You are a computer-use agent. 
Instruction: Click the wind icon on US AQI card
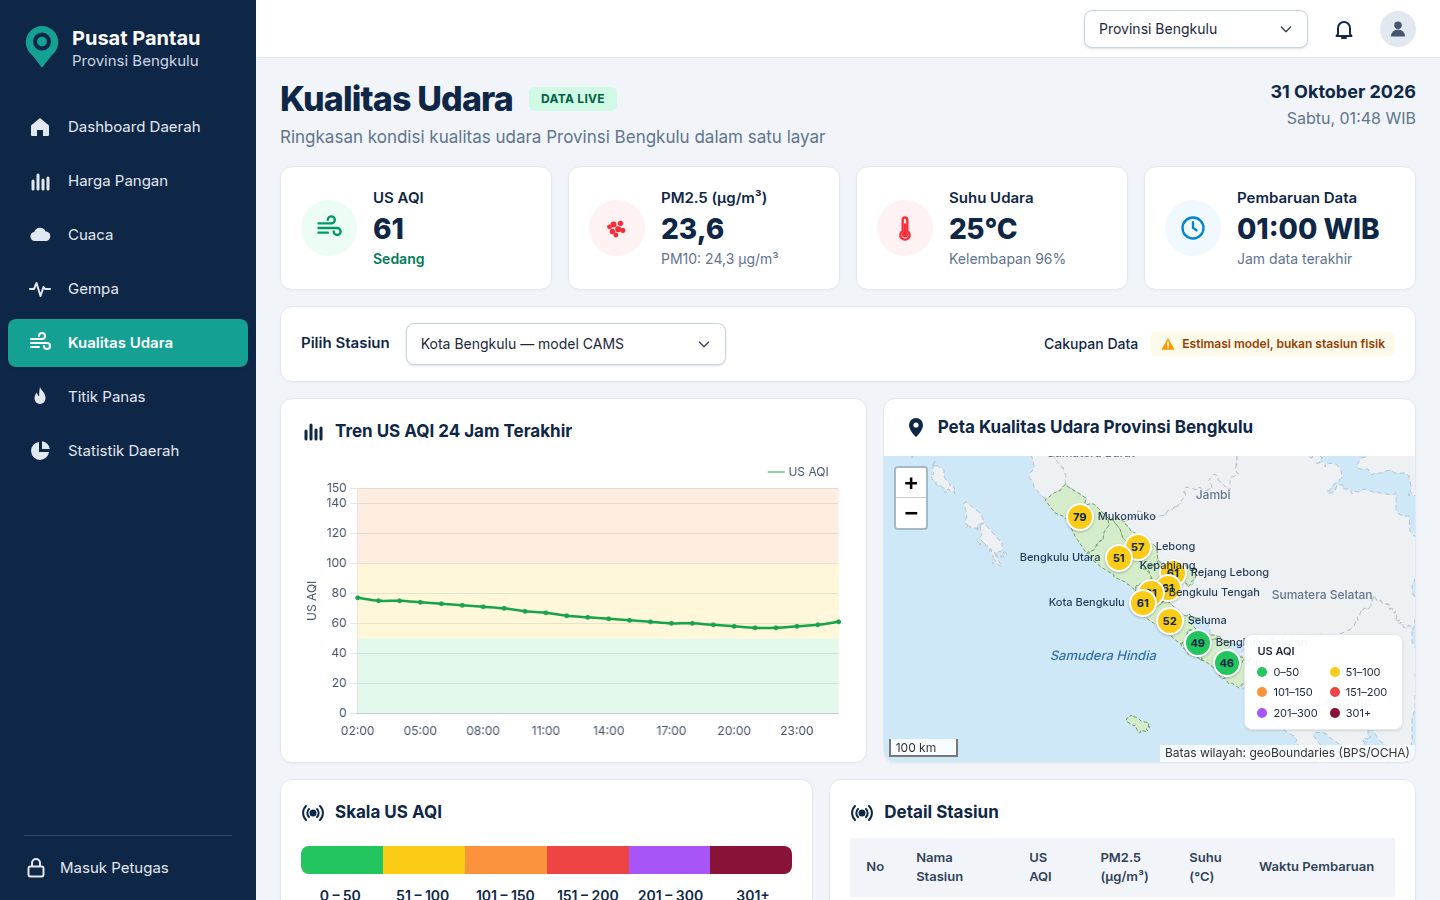[x=329, y=228]
